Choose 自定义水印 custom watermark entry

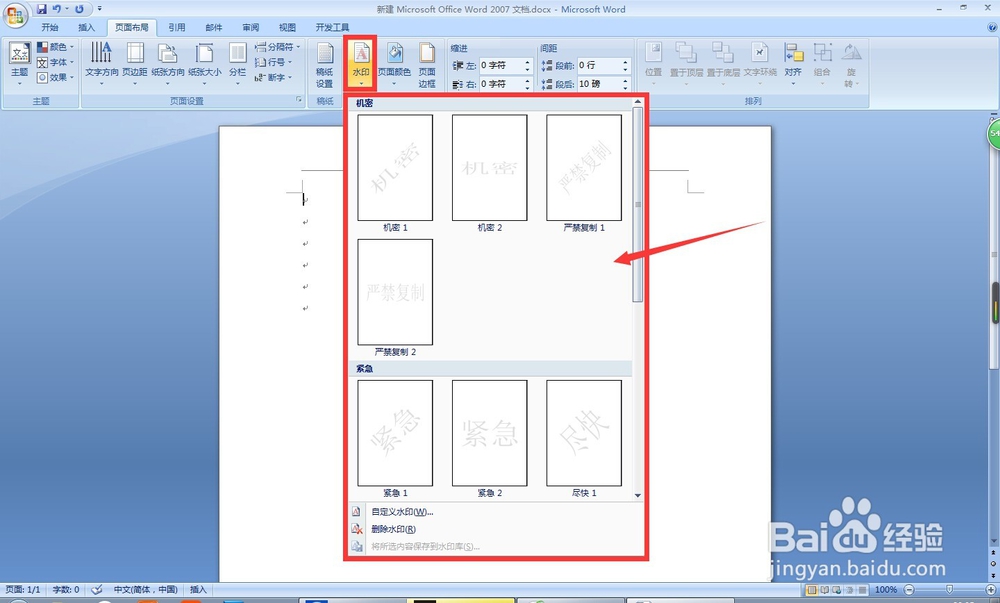click(x=496, y=512)
